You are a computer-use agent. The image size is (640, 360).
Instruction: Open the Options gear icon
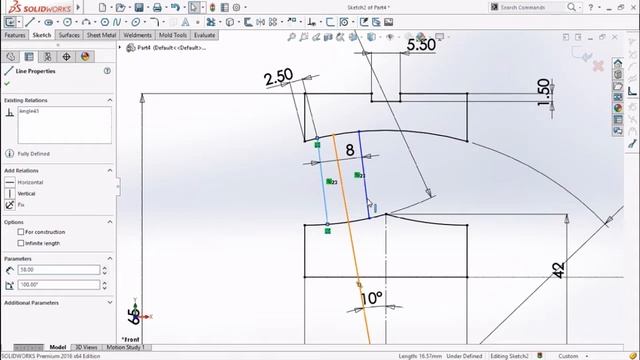click(236, 7)
